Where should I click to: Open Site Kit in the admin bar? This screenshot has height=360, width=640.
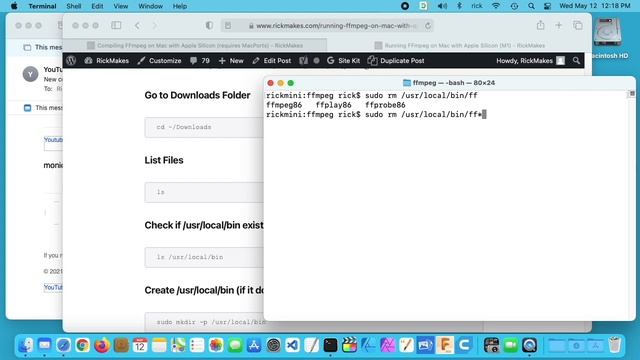[x=343, y=60]
